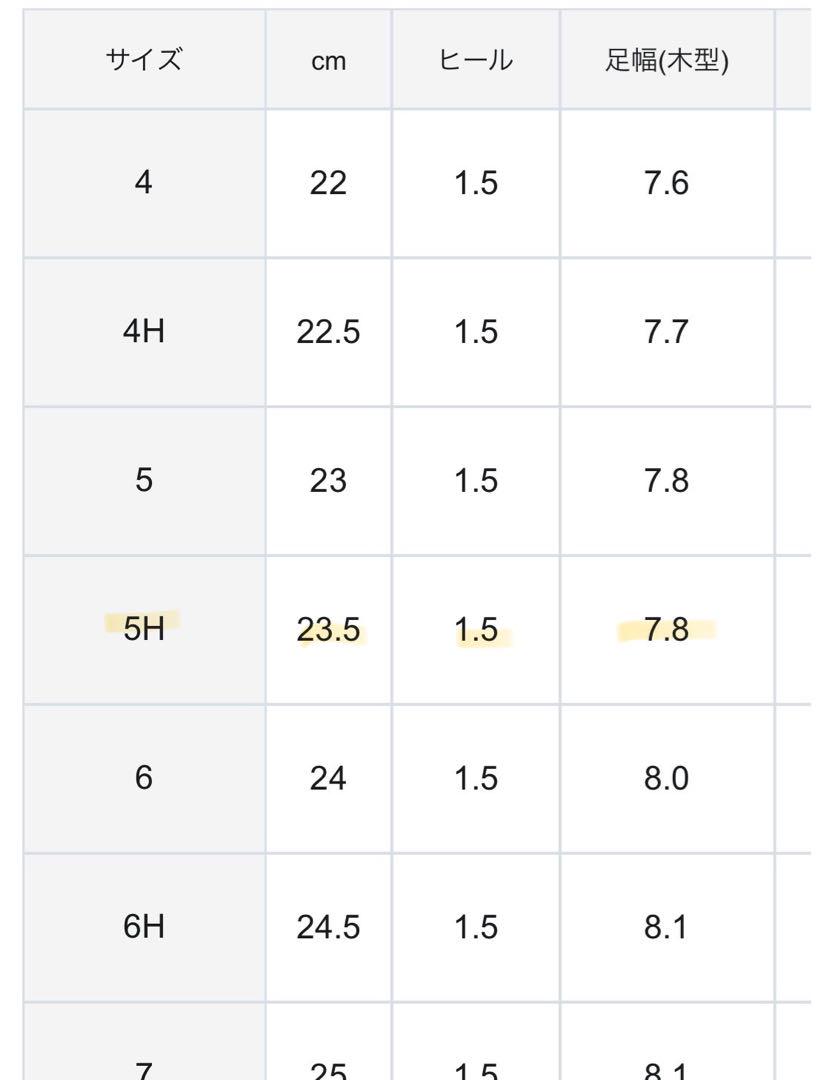Select the size 6 row label
The height and width of the screenshot is (1080, 821).
point(144,778)
